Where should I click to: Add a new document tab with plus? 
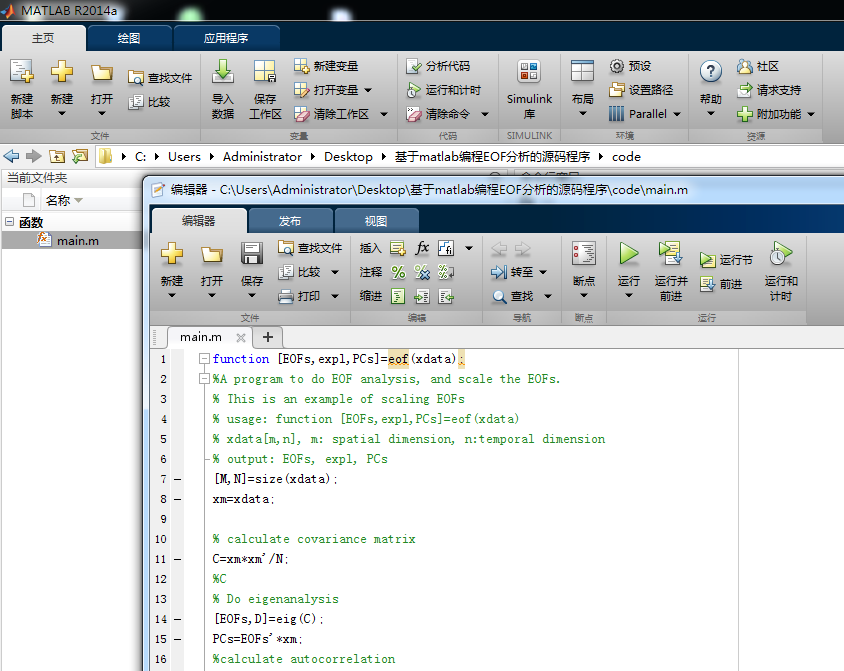point(268,337)
